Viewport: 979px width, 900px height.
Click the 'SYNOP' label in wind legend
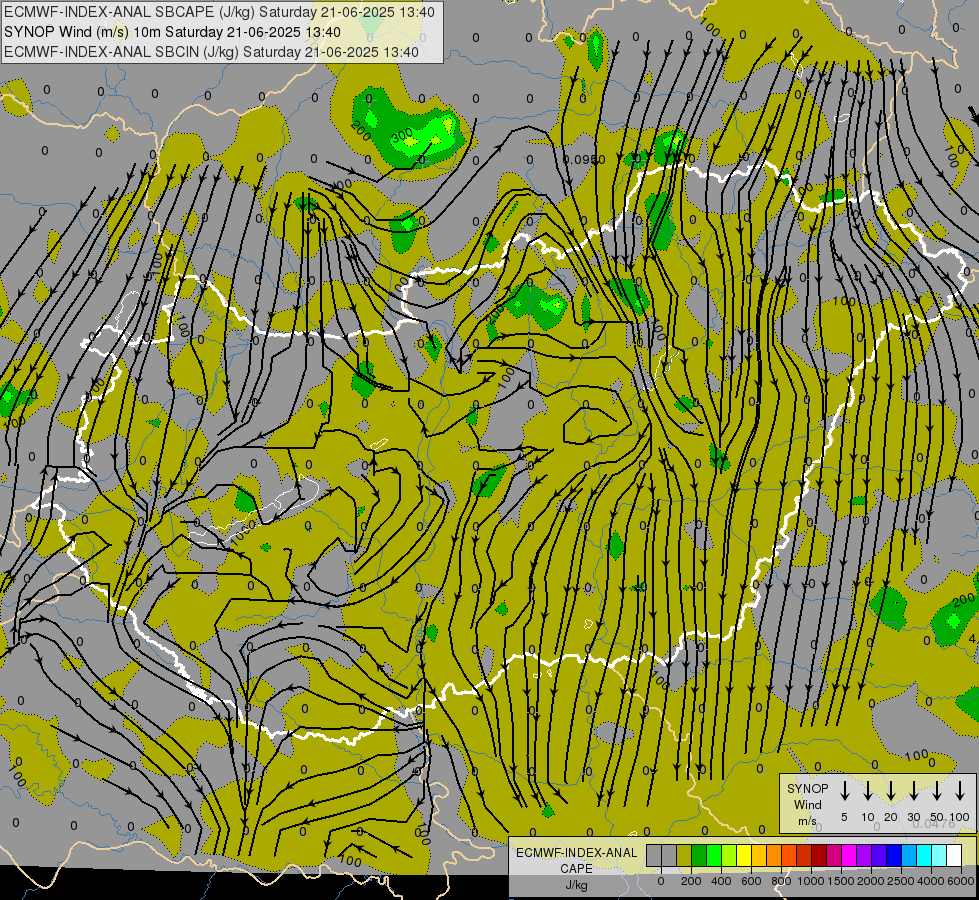click(x=807, y=788)
